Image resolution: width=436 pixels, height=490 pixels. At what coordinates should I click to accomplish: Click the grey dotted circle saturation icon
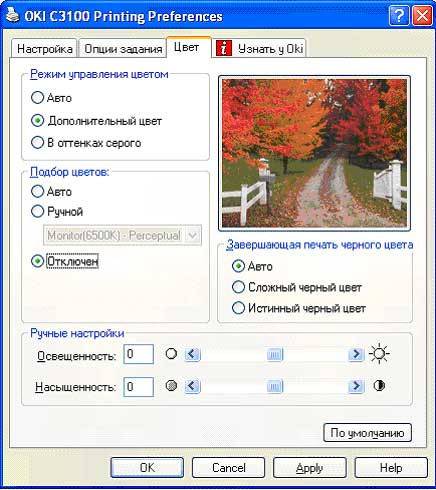171,386
